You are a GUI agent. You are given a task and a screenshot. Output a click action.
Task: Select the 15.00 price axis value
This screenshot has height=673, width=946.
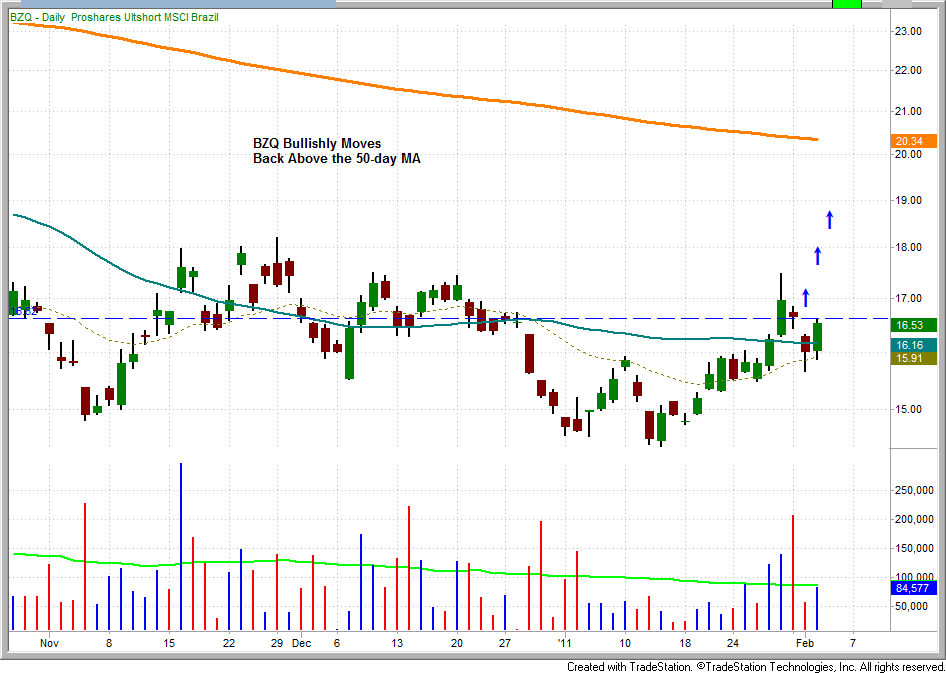pos(910,409)
